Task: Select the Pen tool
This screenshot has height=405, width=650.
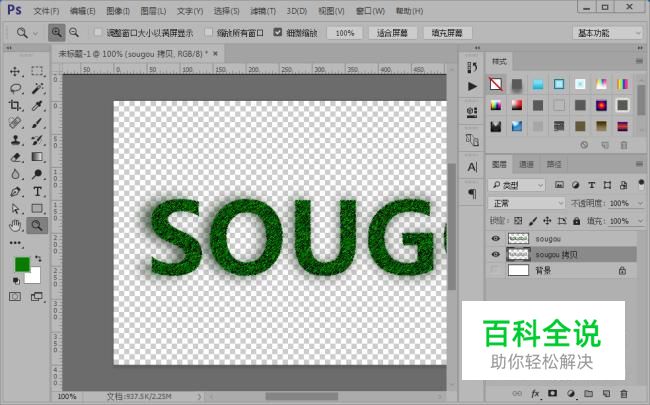Action: (x=15, y=192)
